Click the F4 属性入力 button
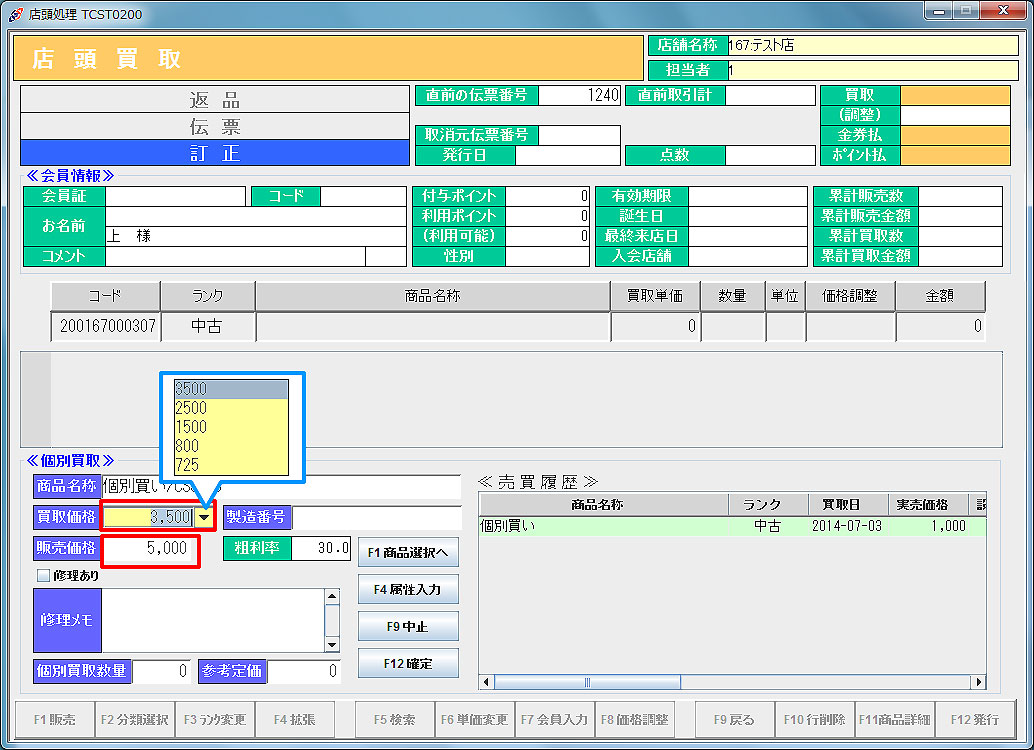1034x750 pixels. (407, 590)
